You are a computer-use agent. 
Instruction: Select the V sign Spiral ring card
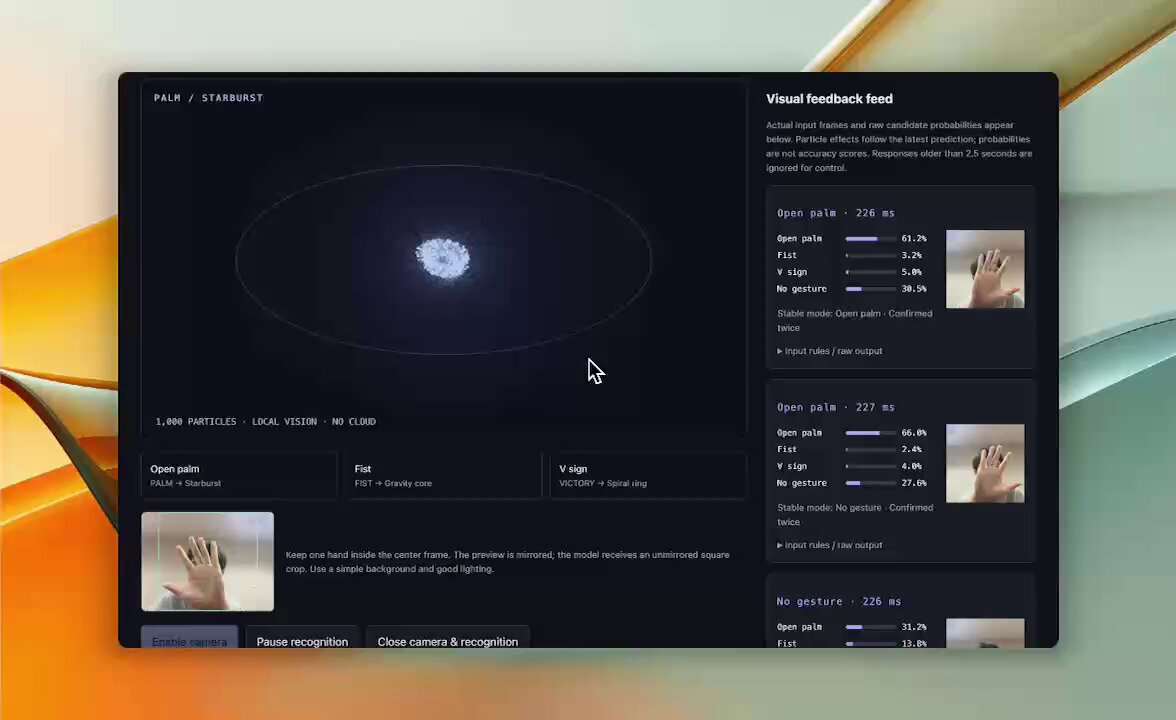[x=648, y=476]
